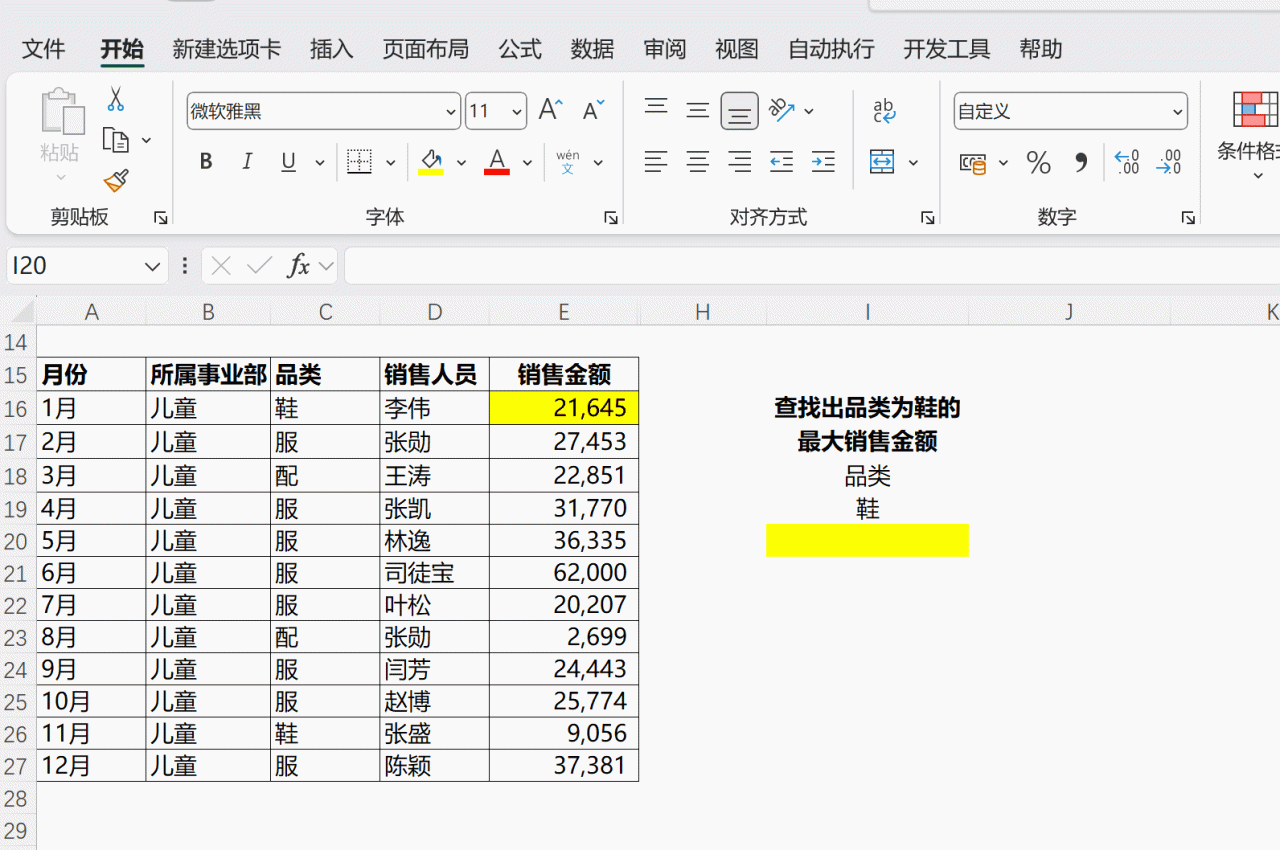
Task: Select column E header
Action: [x=564, y=312]
